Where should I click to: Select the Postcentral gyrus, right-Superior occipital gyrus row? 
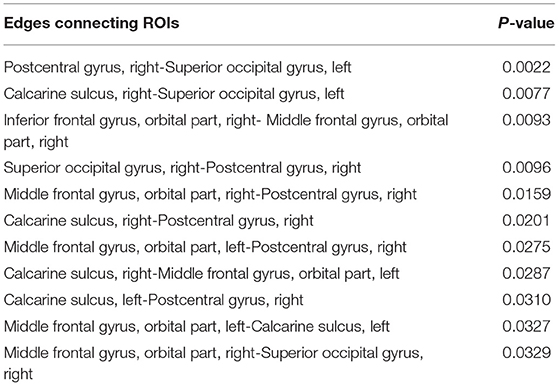pos(280,67)
